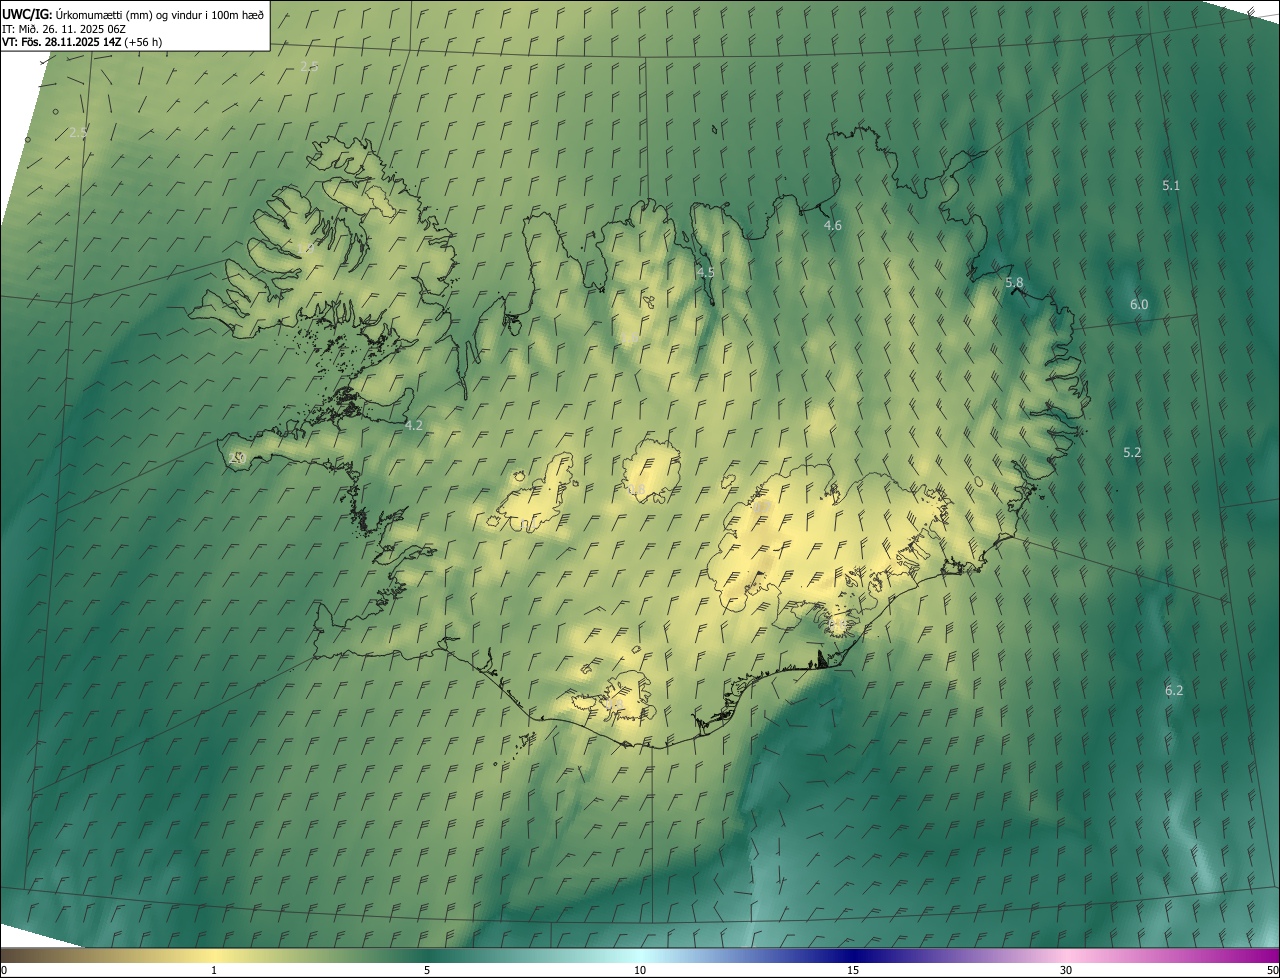The width and height of the screenshot is (1280, 978).
Task: Click the 5.2 value label on the map
Action: [x=1132, y=453]
